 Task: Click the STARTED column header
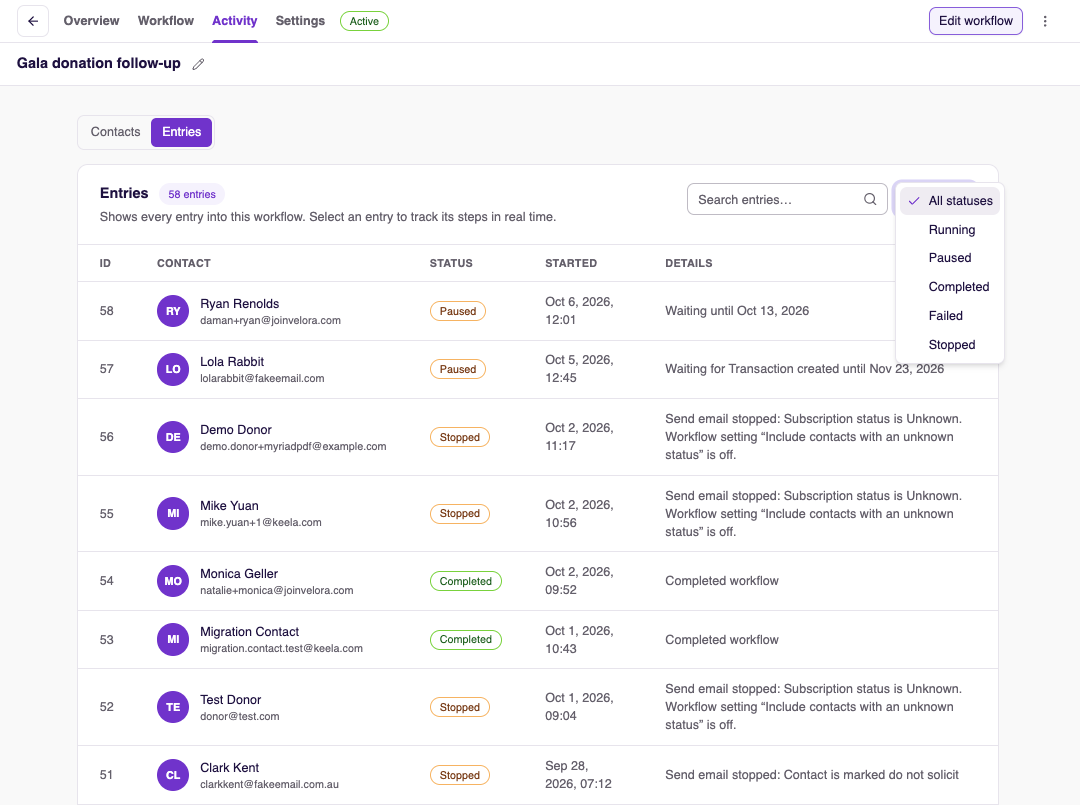(x=571, y=263)
